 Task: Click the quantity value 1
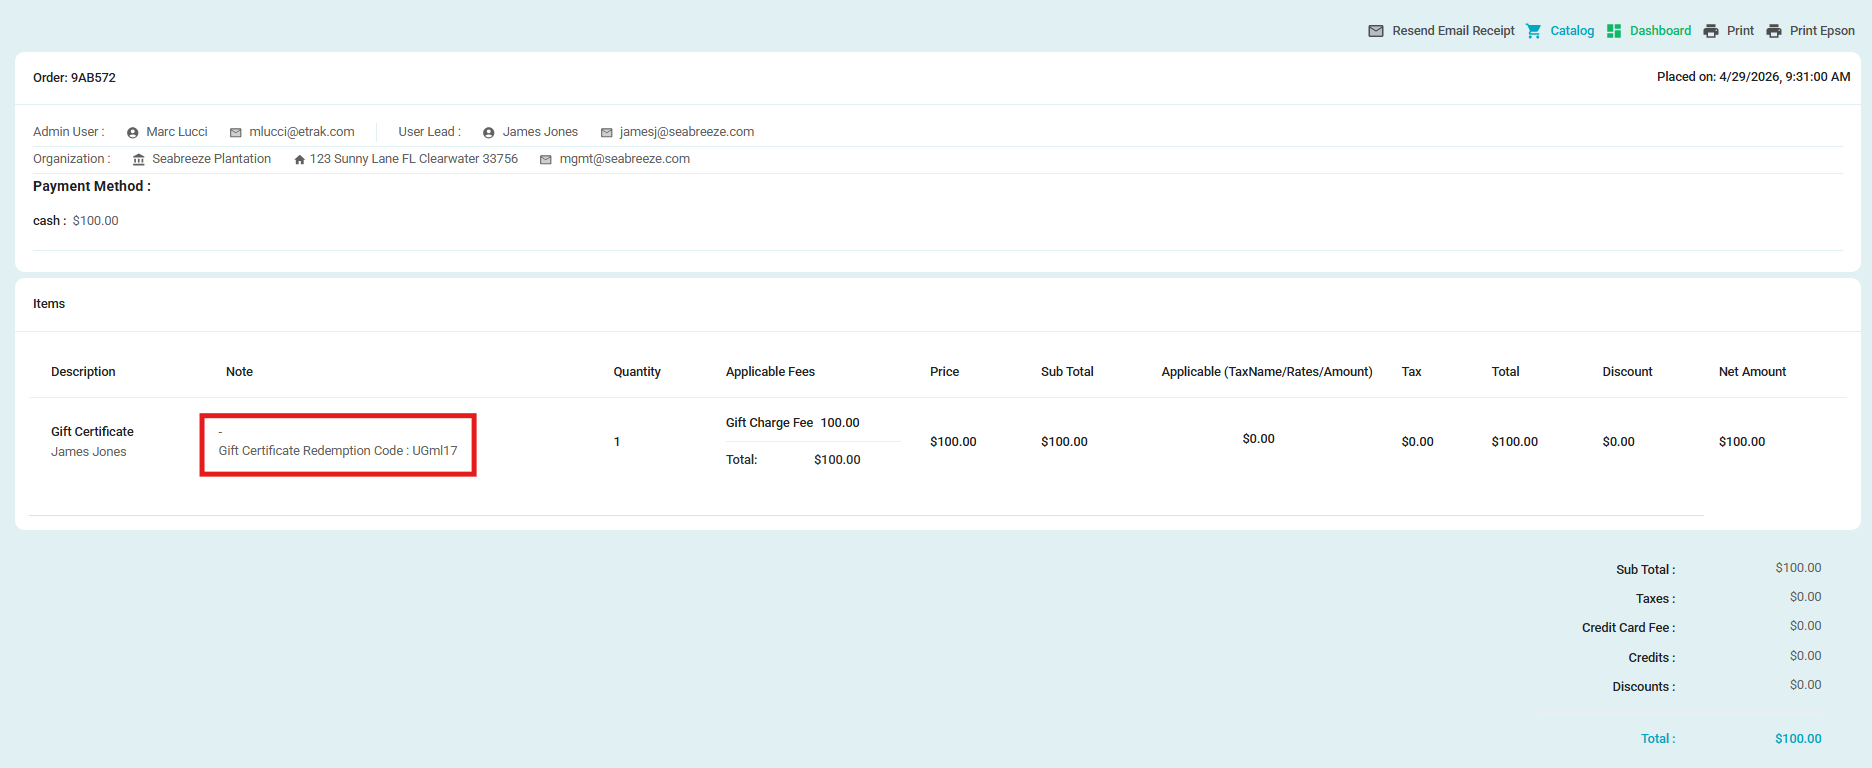pos(617,442)
